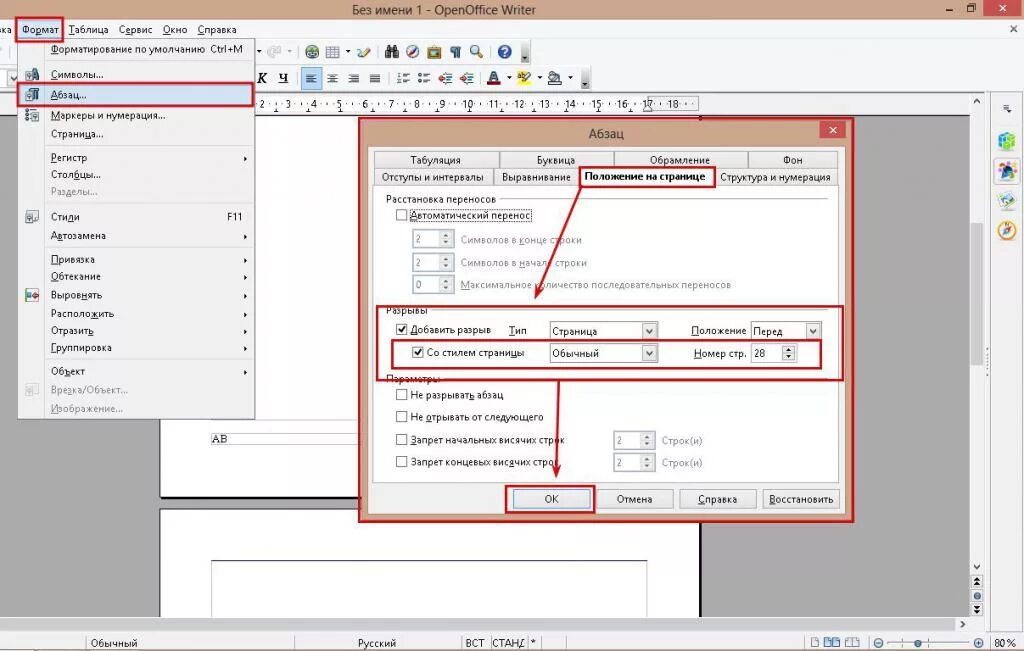
Task: Apply yellow Highlighting marker icon
Action: point(524,78)
